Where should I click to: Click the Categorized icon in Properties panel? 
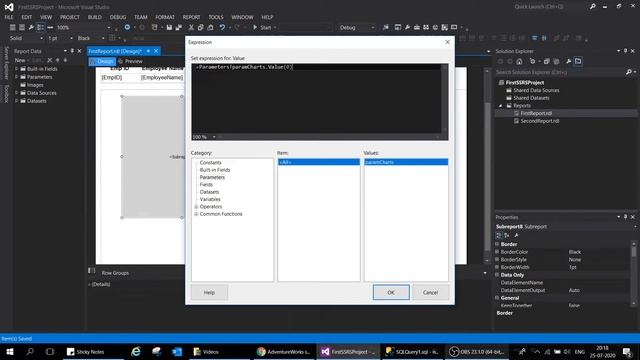coord(498,236)
